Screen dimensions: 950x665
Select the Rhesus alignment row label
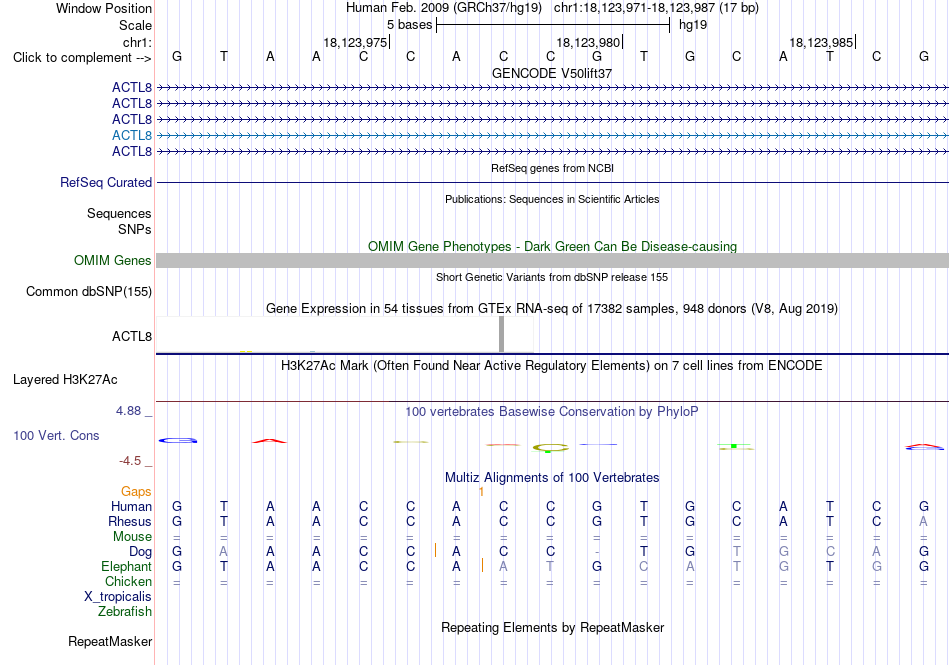pos(130,521)
